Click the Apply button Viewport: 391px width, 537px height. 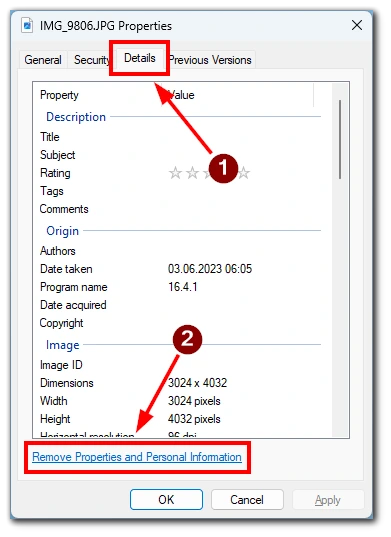[x=328, y=500]
